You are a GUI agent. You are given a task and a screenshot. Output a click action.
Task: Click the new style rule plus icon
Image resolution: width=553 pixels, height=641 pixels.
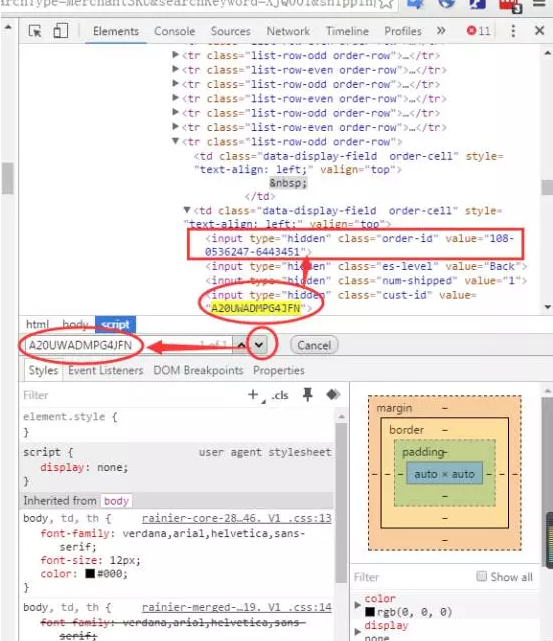tap(253, 394)
